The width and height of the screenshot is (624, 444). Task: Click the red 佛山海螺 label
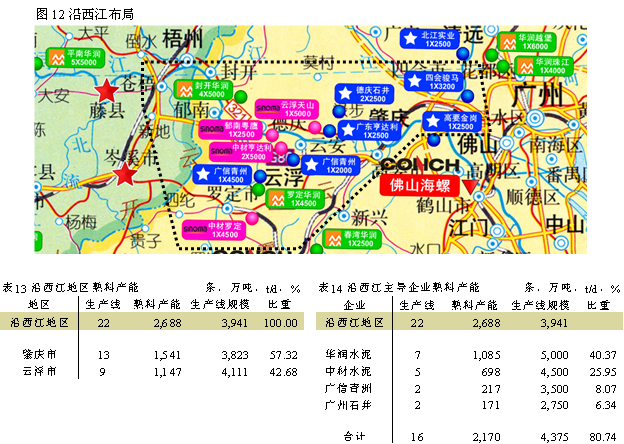point(420,185)
